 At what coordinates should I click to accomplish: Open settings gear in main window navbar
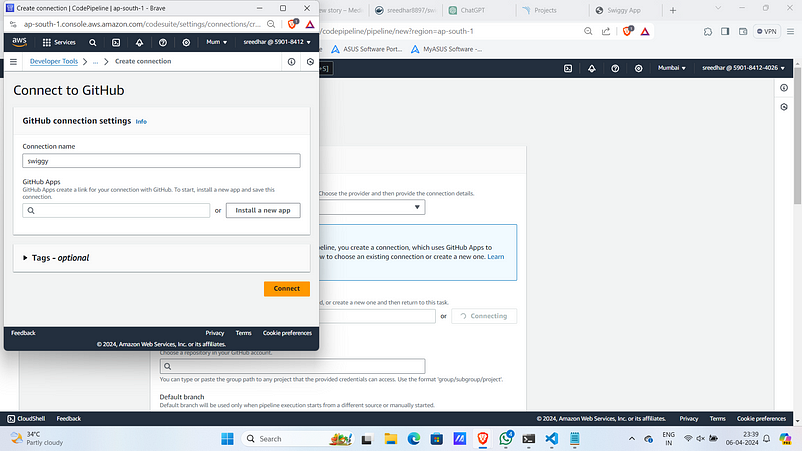(x=638, y=68)
